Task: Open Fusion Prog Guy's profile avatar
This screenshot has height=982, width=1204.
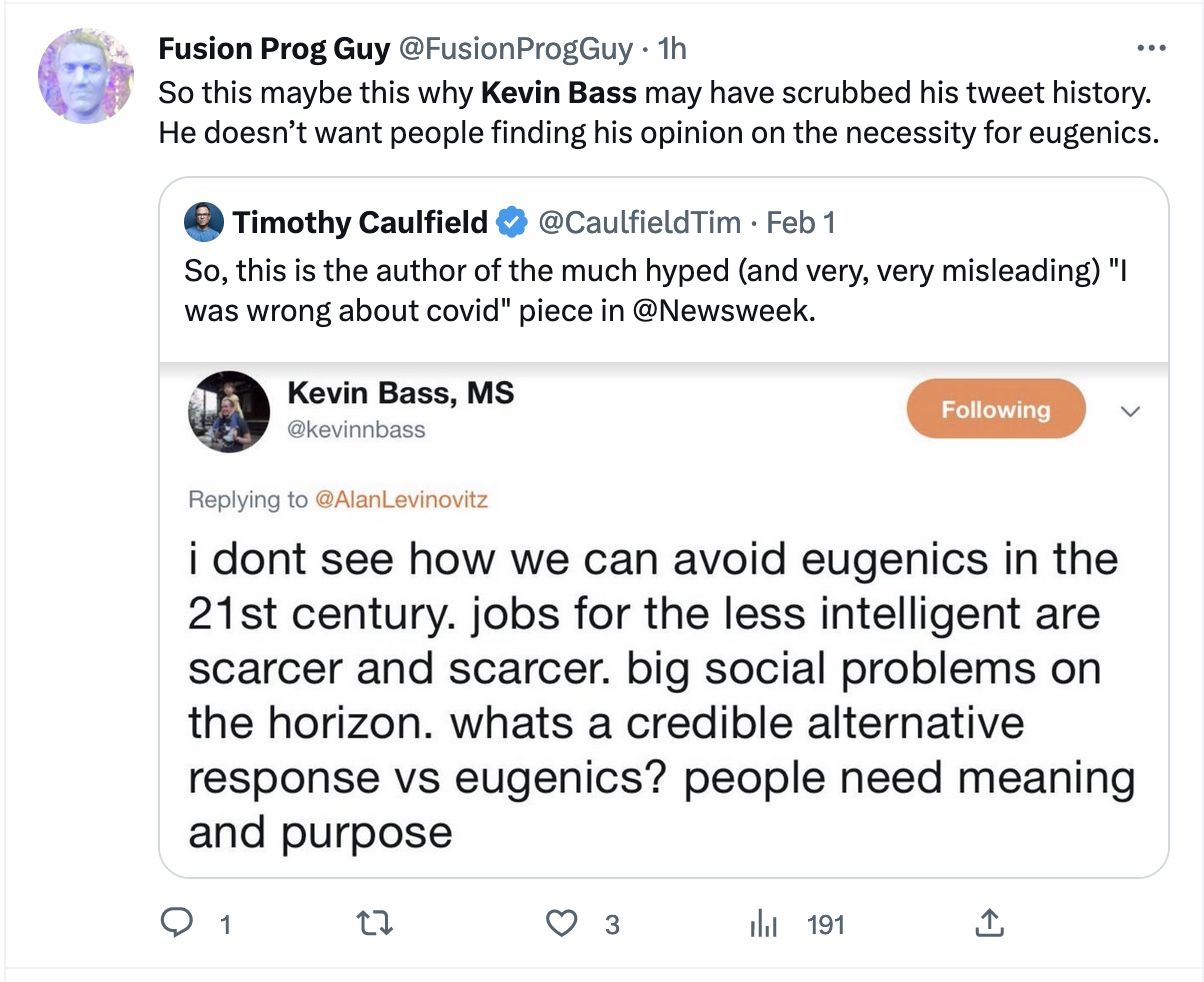Action: click(x=86, y=76)
